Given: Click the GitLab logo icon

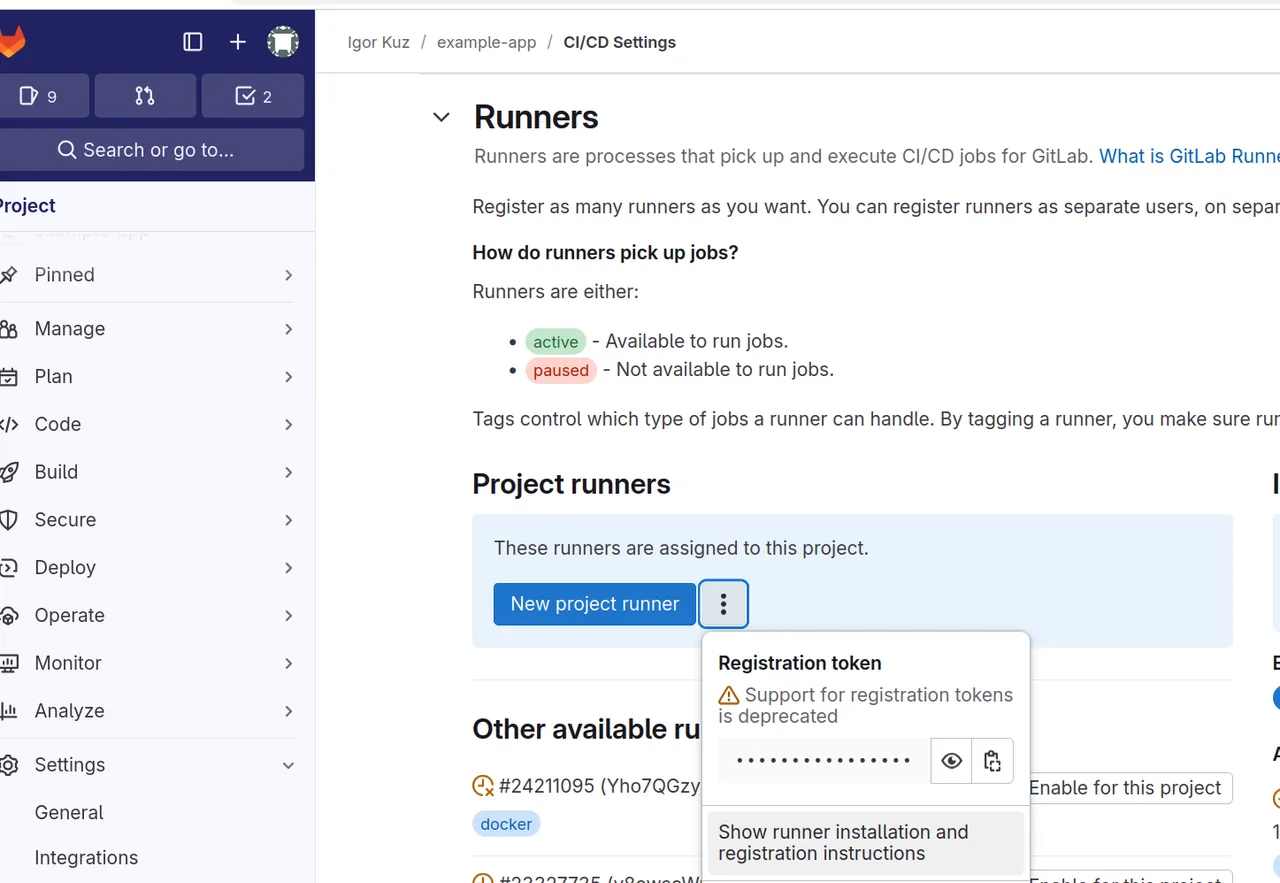Looking at the screenshot, I should pyautogui.click(x=10, y=42).
